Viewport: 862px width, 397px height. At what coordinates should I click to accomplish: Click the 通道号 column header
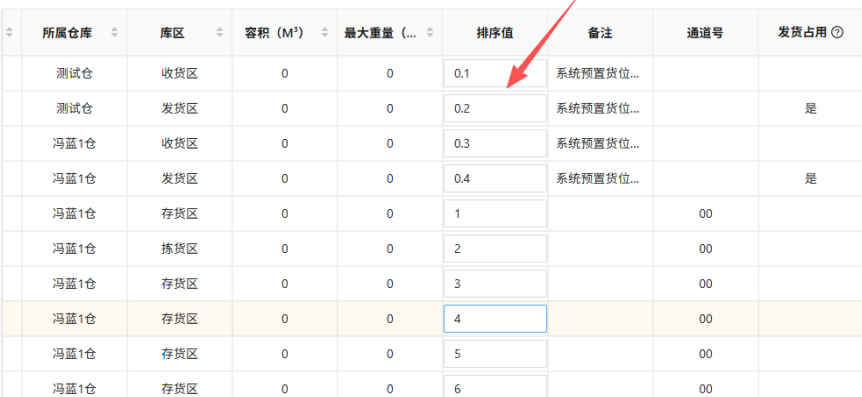pyautogui.click(x=705, y=33)
